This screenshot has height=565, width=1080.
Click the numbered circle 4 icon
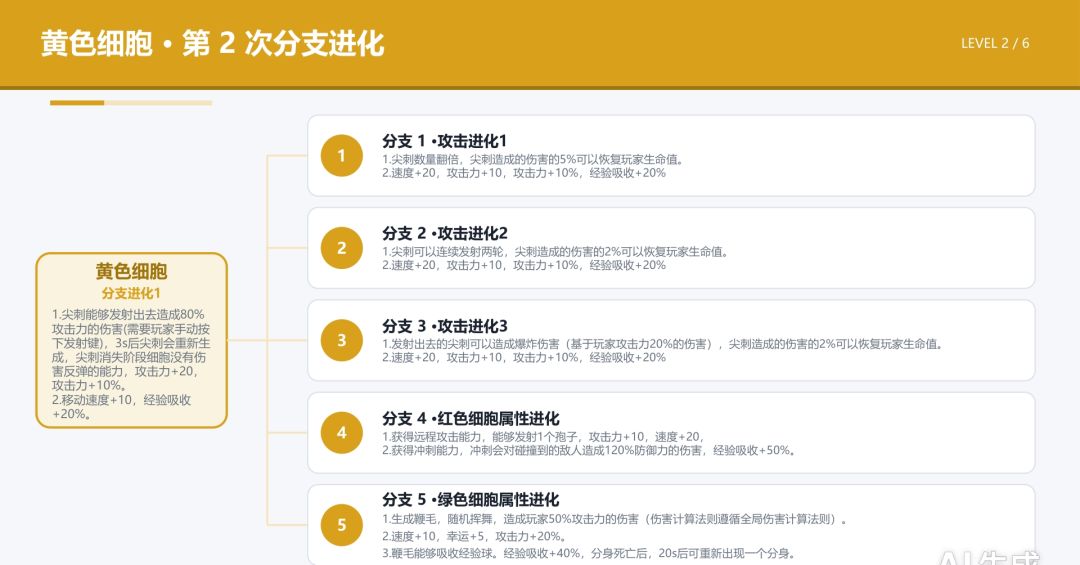pyautogui.click(x=342, y=433)
